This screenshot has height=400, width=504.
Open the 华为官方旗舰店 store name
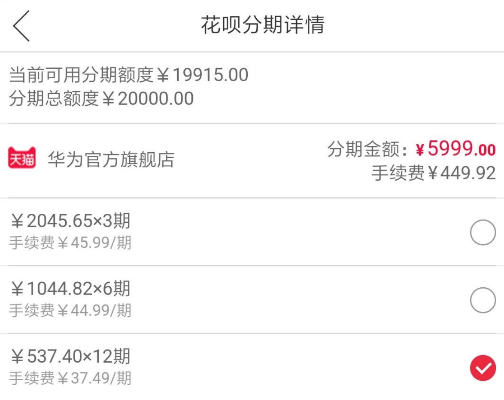tap(111, 159)
